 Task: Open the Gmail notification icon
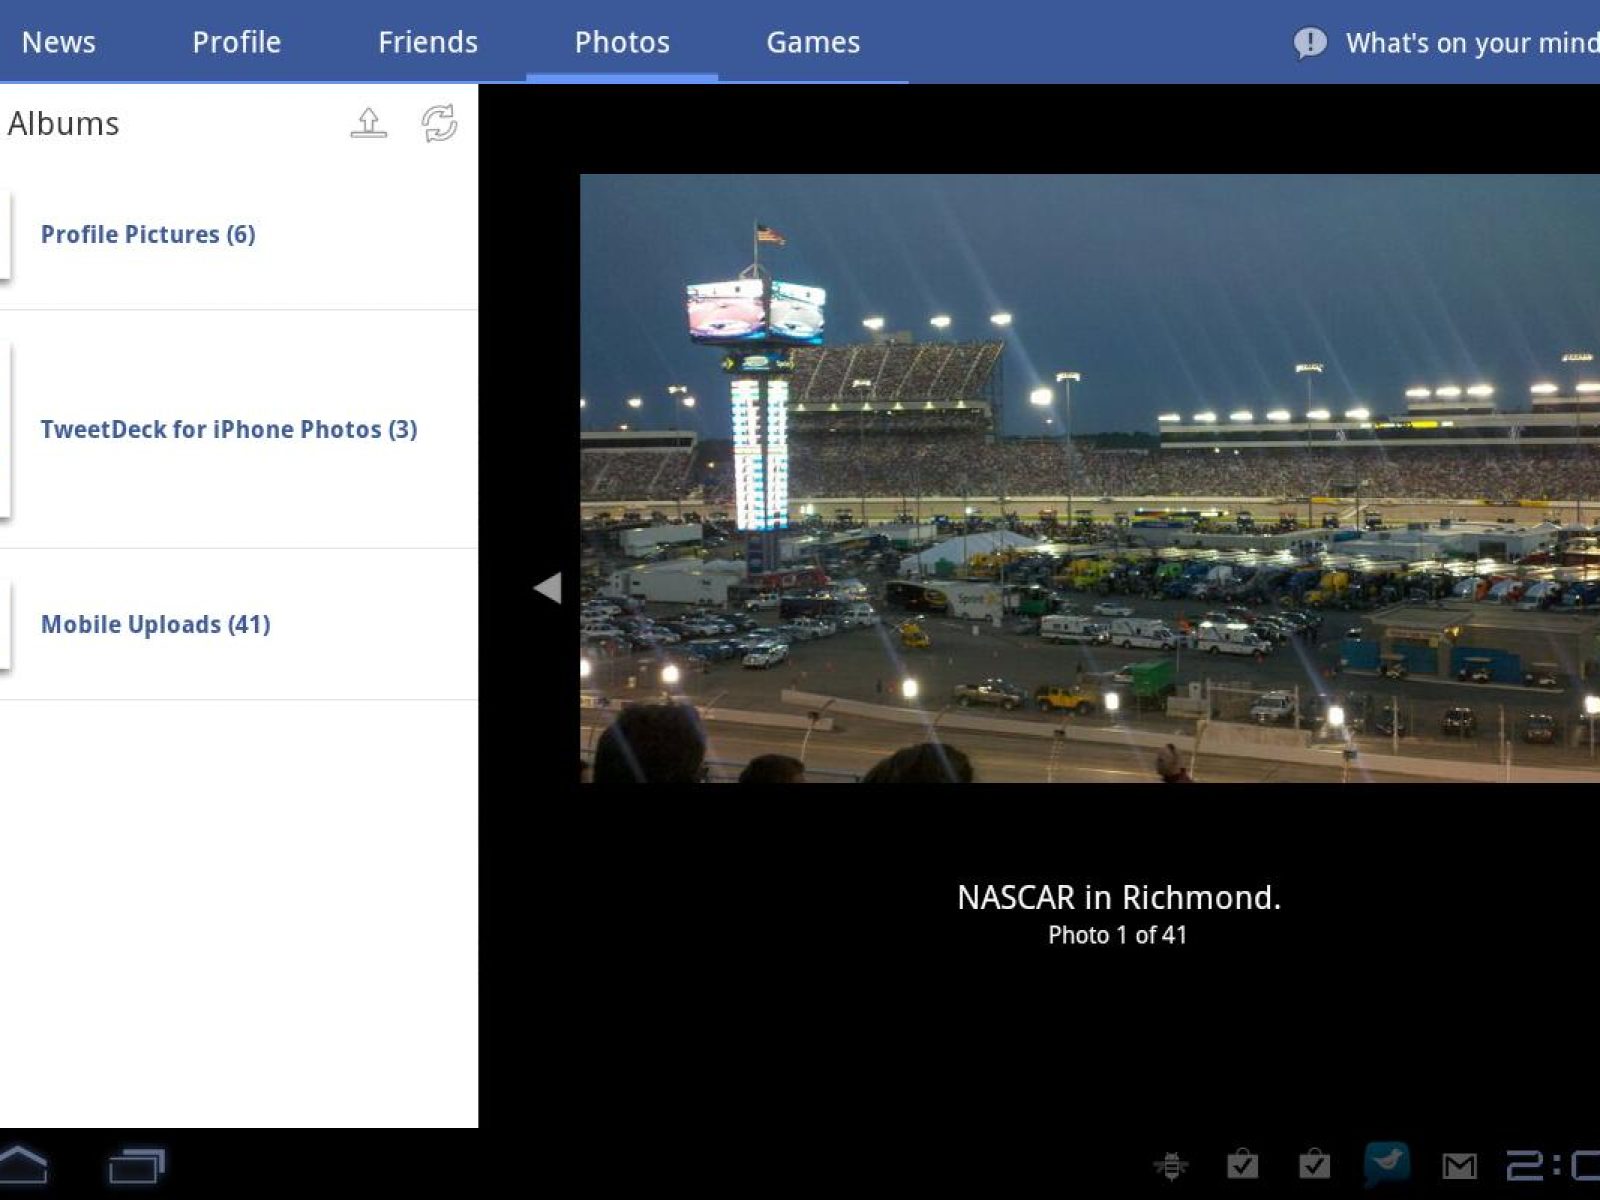[x=1459, y=1165]
